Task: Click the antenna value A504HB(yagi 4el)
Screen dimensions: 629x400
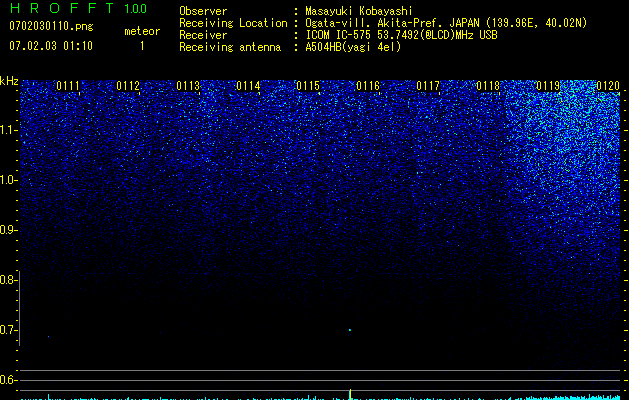Action: coord(353,47)
